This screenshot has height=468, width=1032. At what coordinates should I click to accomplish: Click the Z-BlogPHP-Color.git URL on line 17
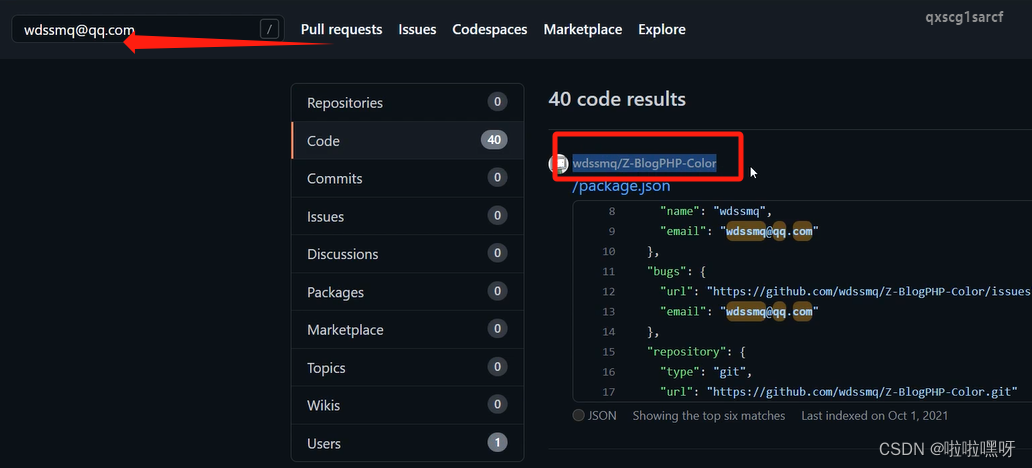pyautogui.click(x=862, y=392)
